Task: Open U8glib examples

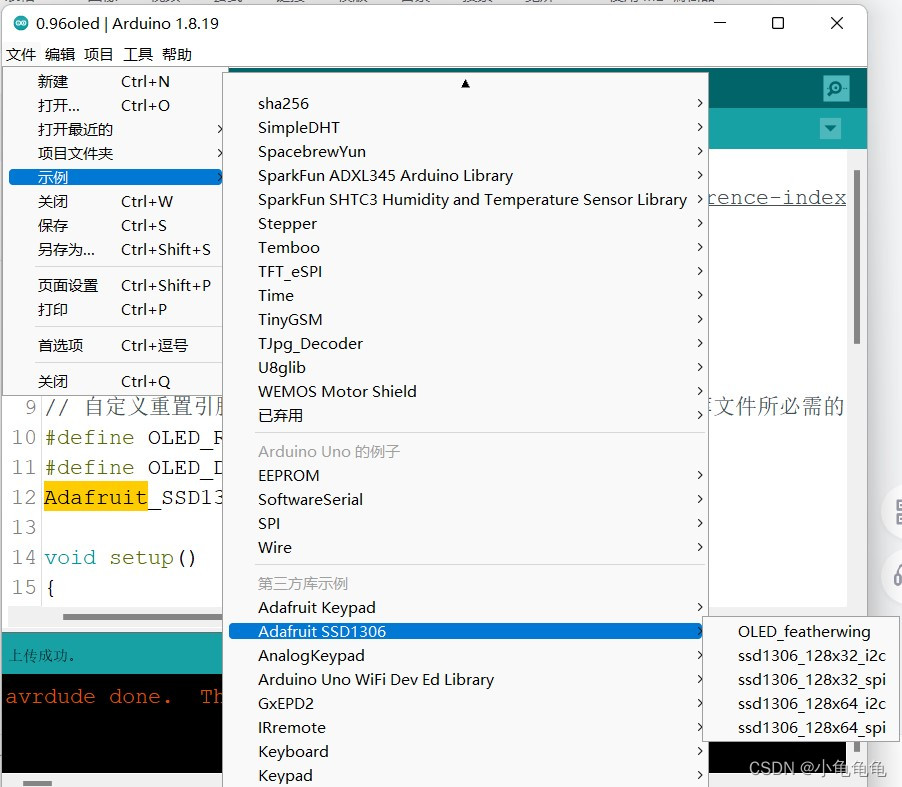Action: click(467, 368)
